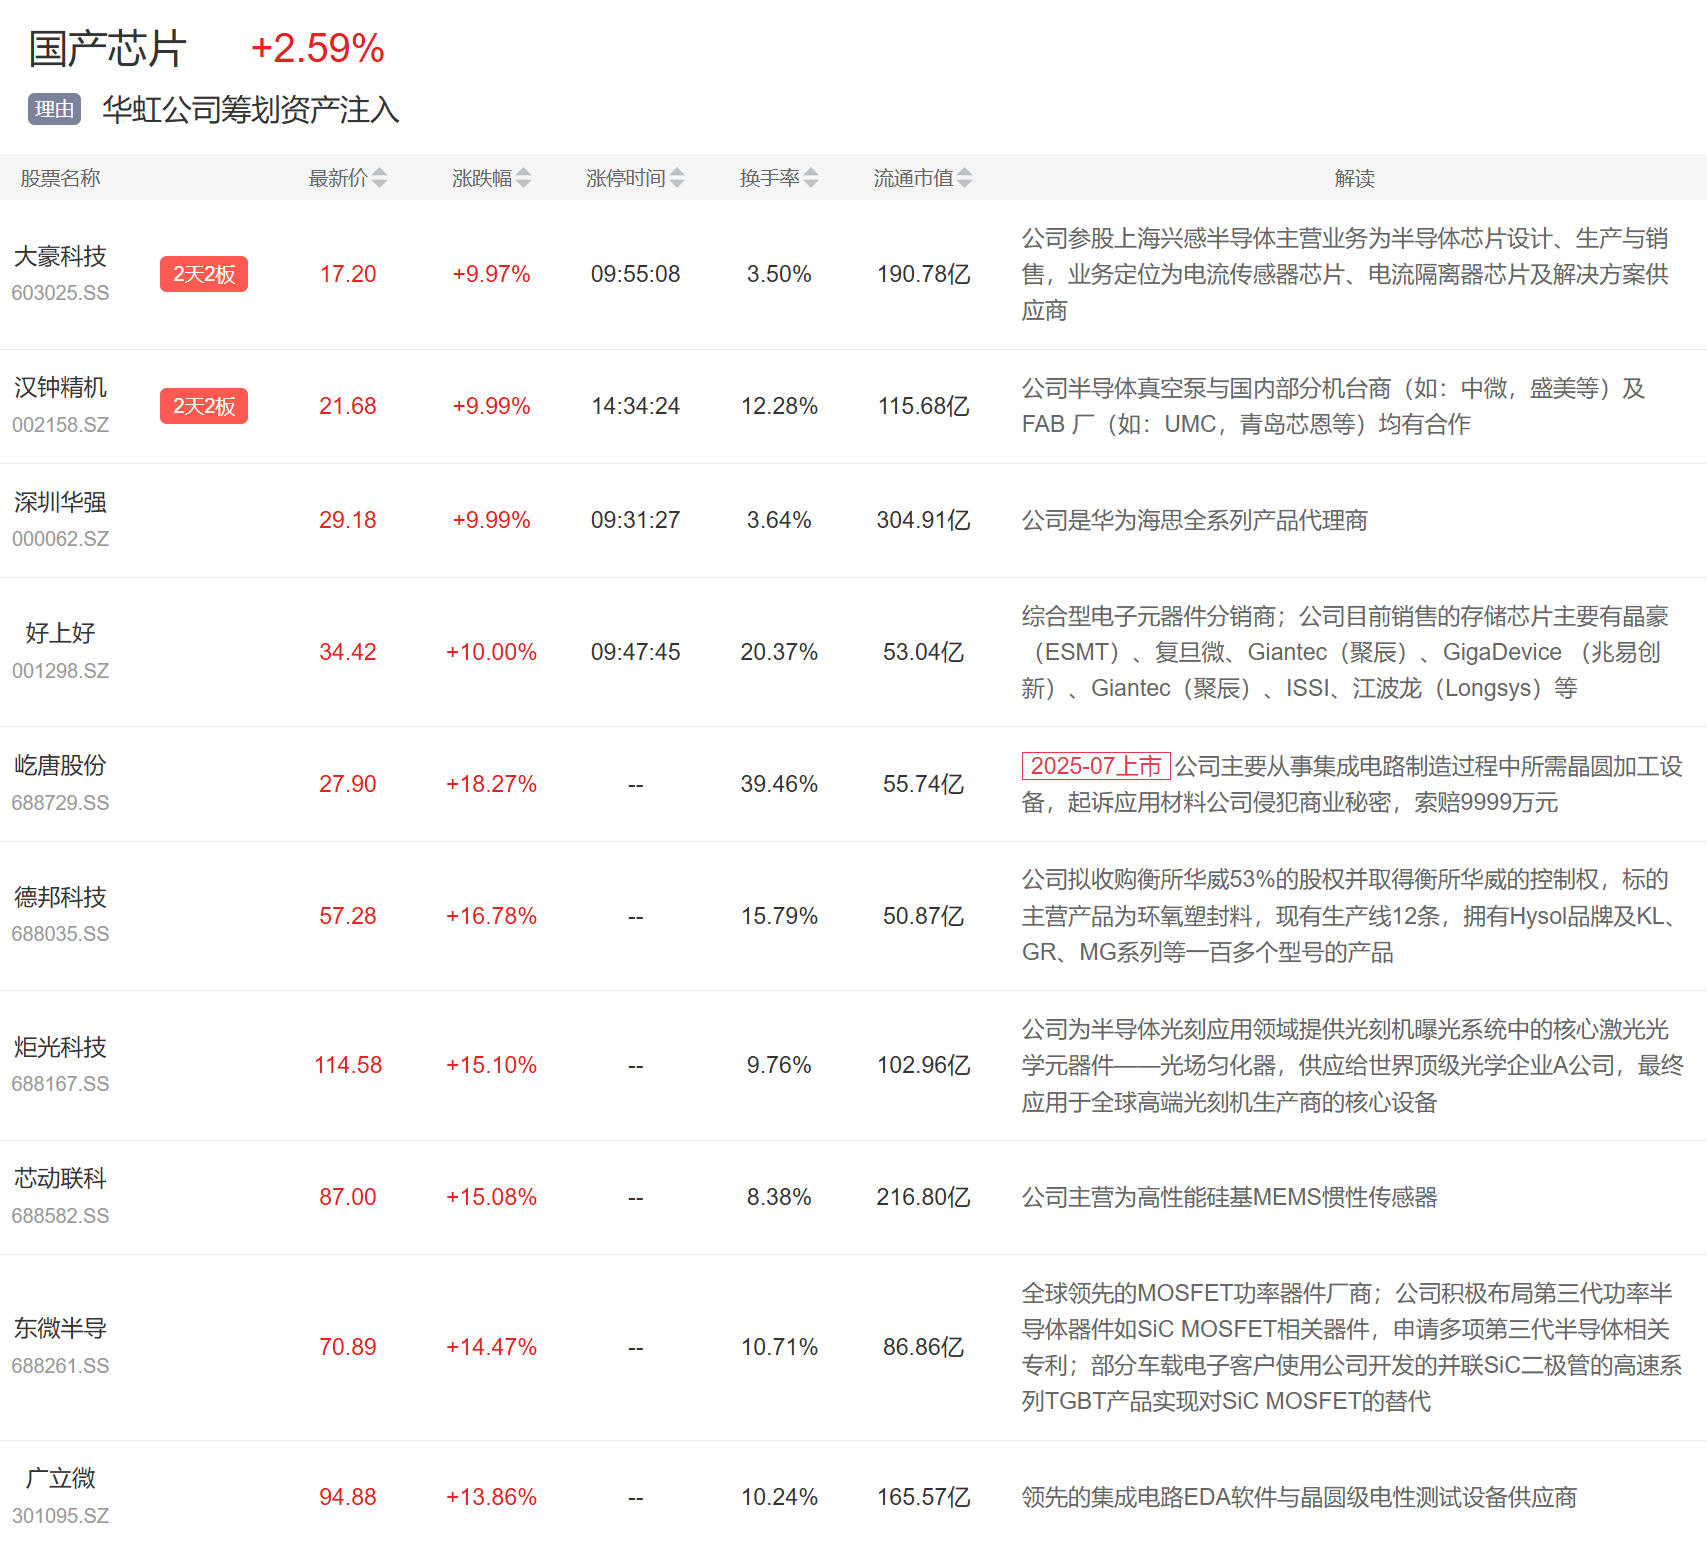Open 大豪科技 stock name link

click(60, 257)
